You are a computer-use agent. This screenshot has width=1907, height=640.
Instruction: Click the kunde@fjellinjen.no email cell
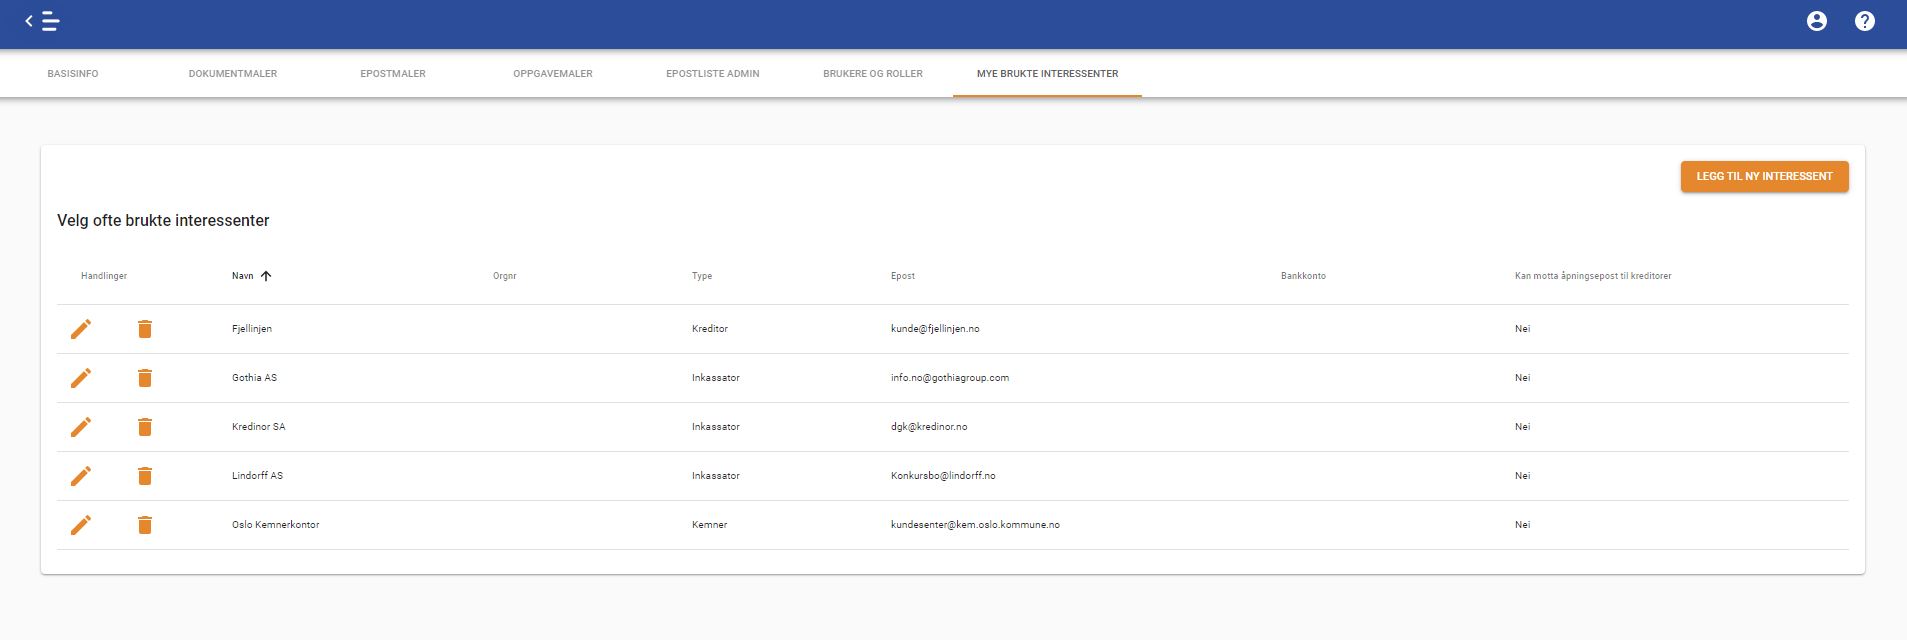935,329
